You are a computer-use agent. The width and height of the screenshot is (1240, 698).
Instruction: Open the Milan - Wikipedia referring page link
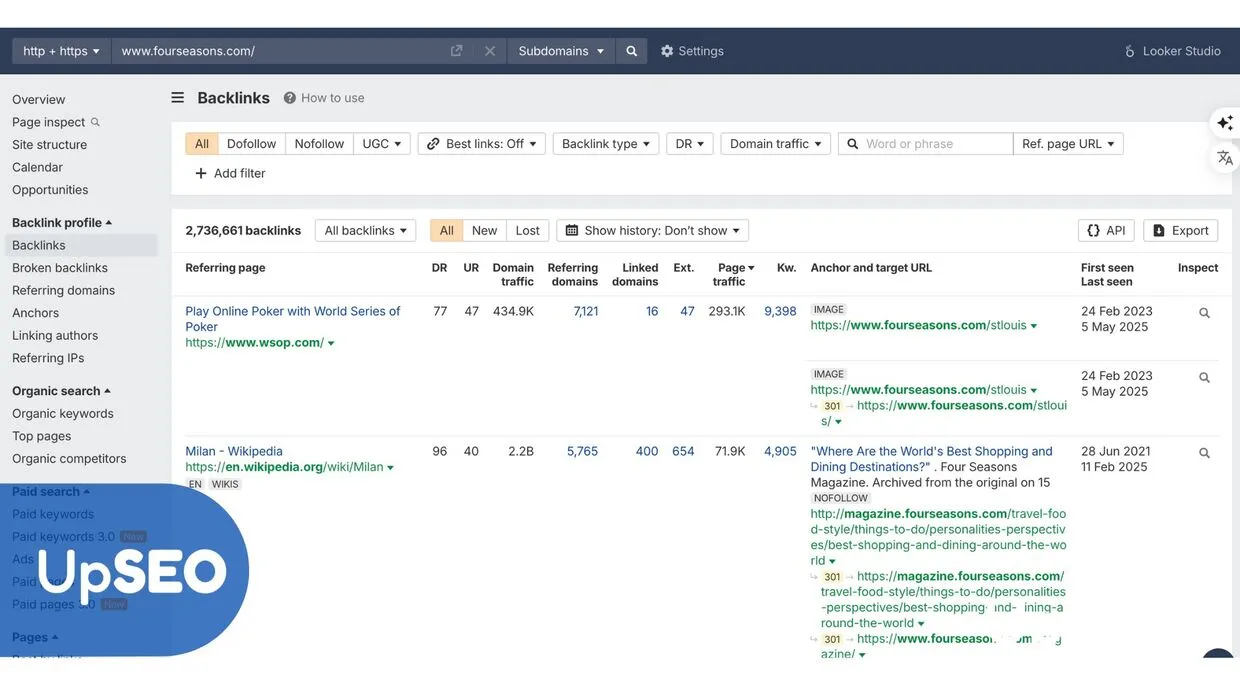(x=234, y=451)
